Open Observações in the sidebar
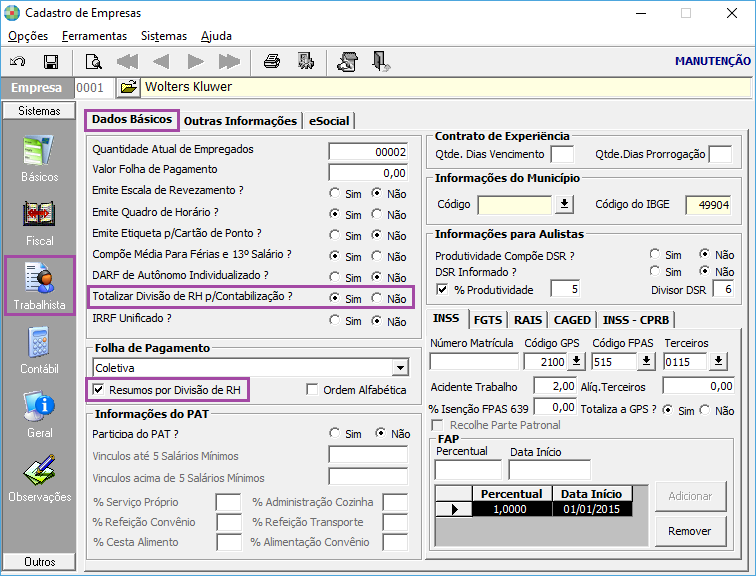Screen dimensions: 756x576 (40, 478)
